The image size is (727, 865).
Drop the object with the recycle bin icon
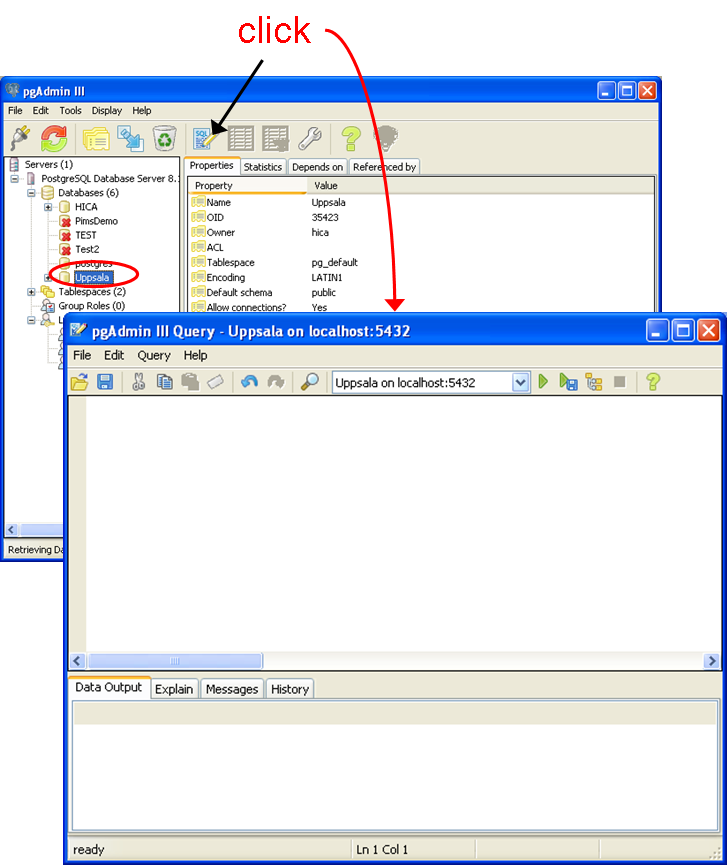coord(164,138)
